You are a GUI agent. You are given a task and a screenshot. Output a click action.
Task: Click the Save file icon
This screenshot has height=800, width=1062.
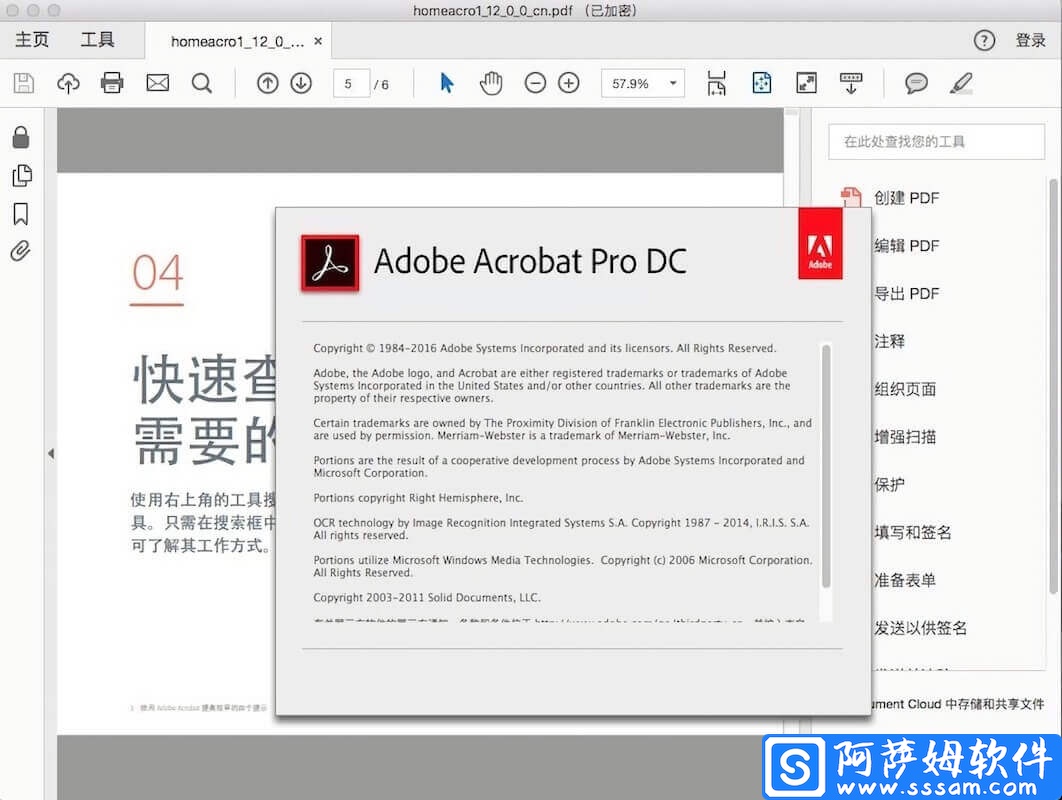(x=24, y=83)
